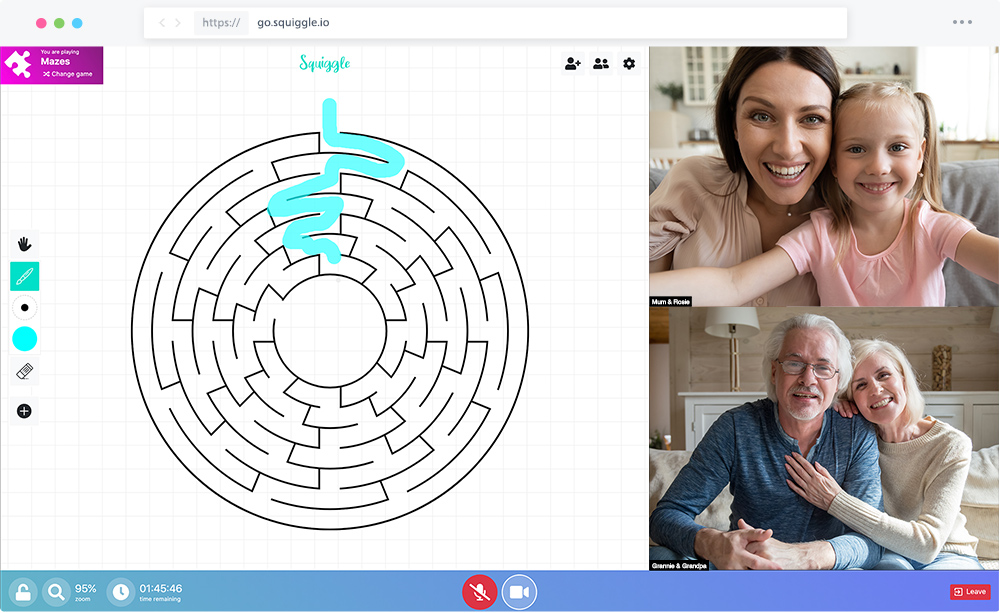Image resolution: width=1000 pixels, height=613 pixels.
Task: Unmute the red microphone button
Action: 480,592
